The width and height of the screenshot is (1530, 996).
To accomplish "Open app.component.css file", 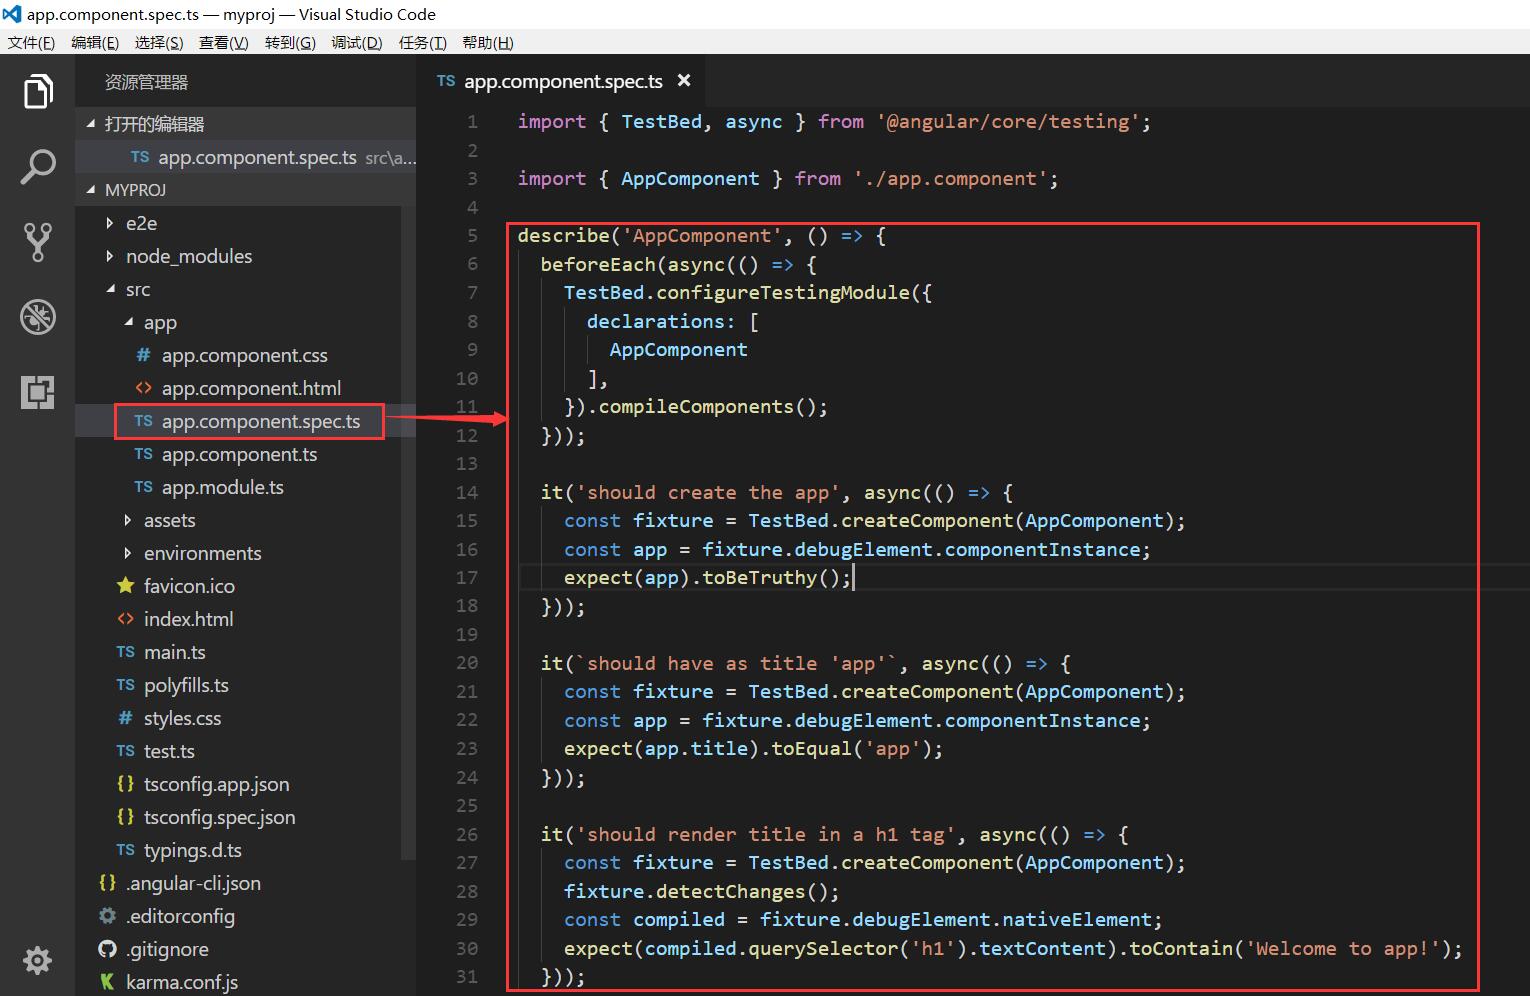I will (x=238, y=355).
